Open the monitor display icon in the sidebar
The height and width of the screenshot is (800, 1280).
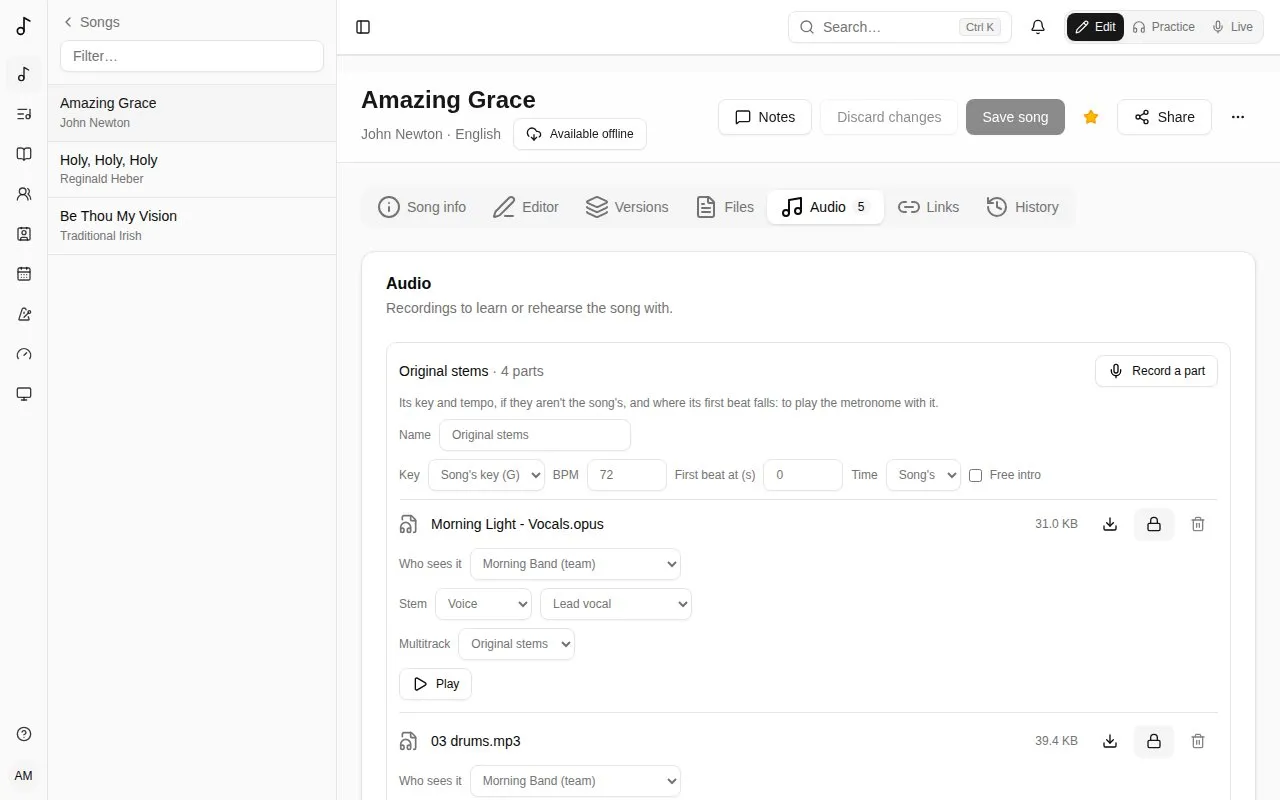[x=24, y=394]
